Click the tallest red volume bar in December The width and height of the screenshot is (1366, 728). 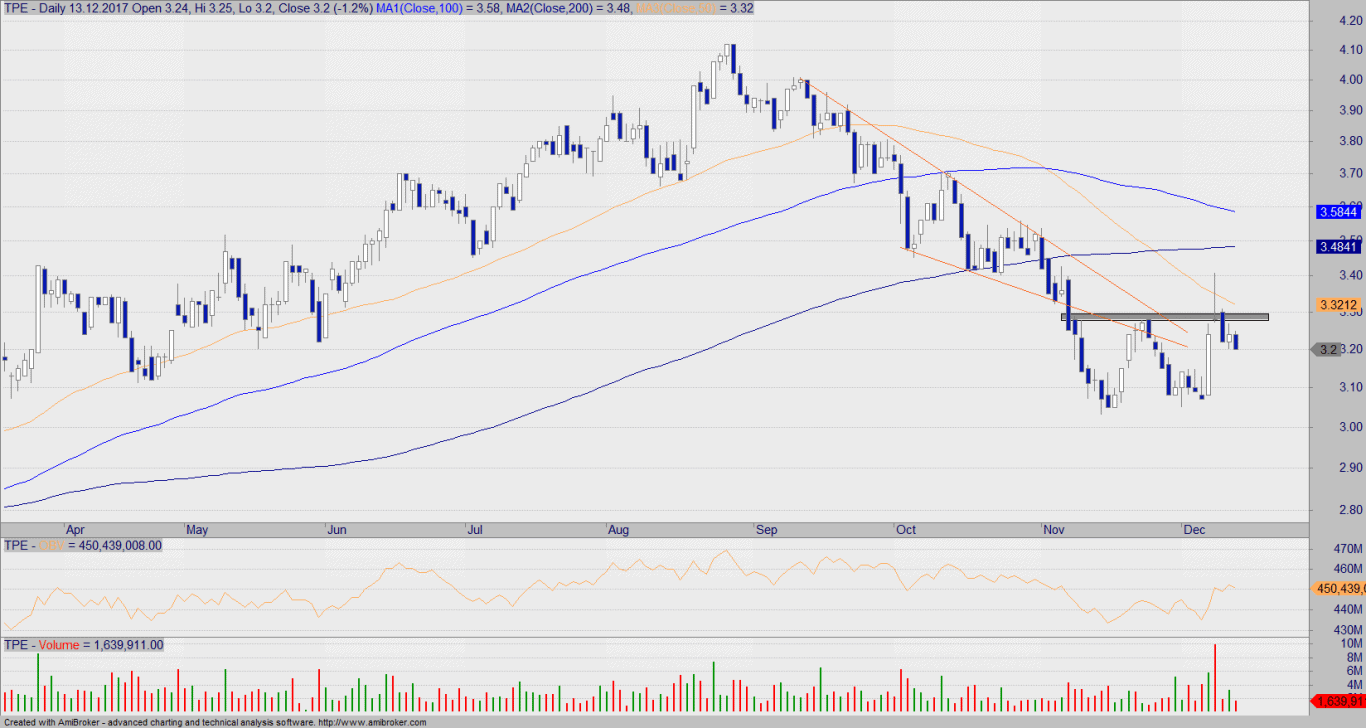pos(1214,678)
